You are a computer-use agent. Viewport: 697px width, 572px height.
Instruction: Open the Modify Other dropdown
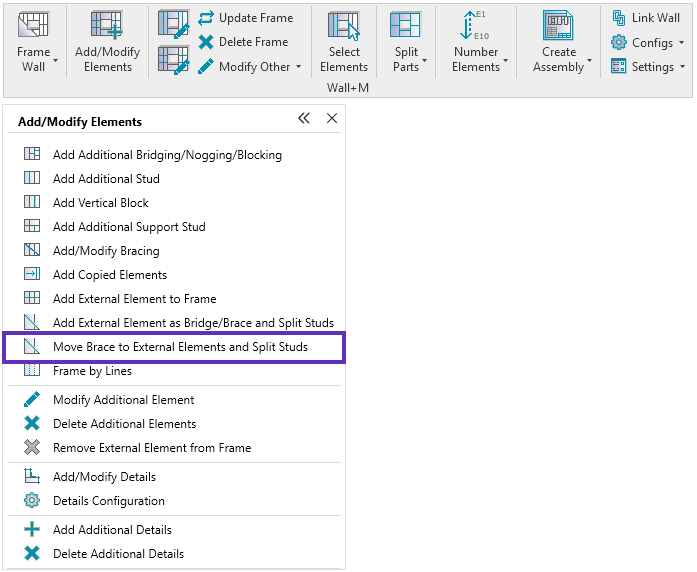298,67
